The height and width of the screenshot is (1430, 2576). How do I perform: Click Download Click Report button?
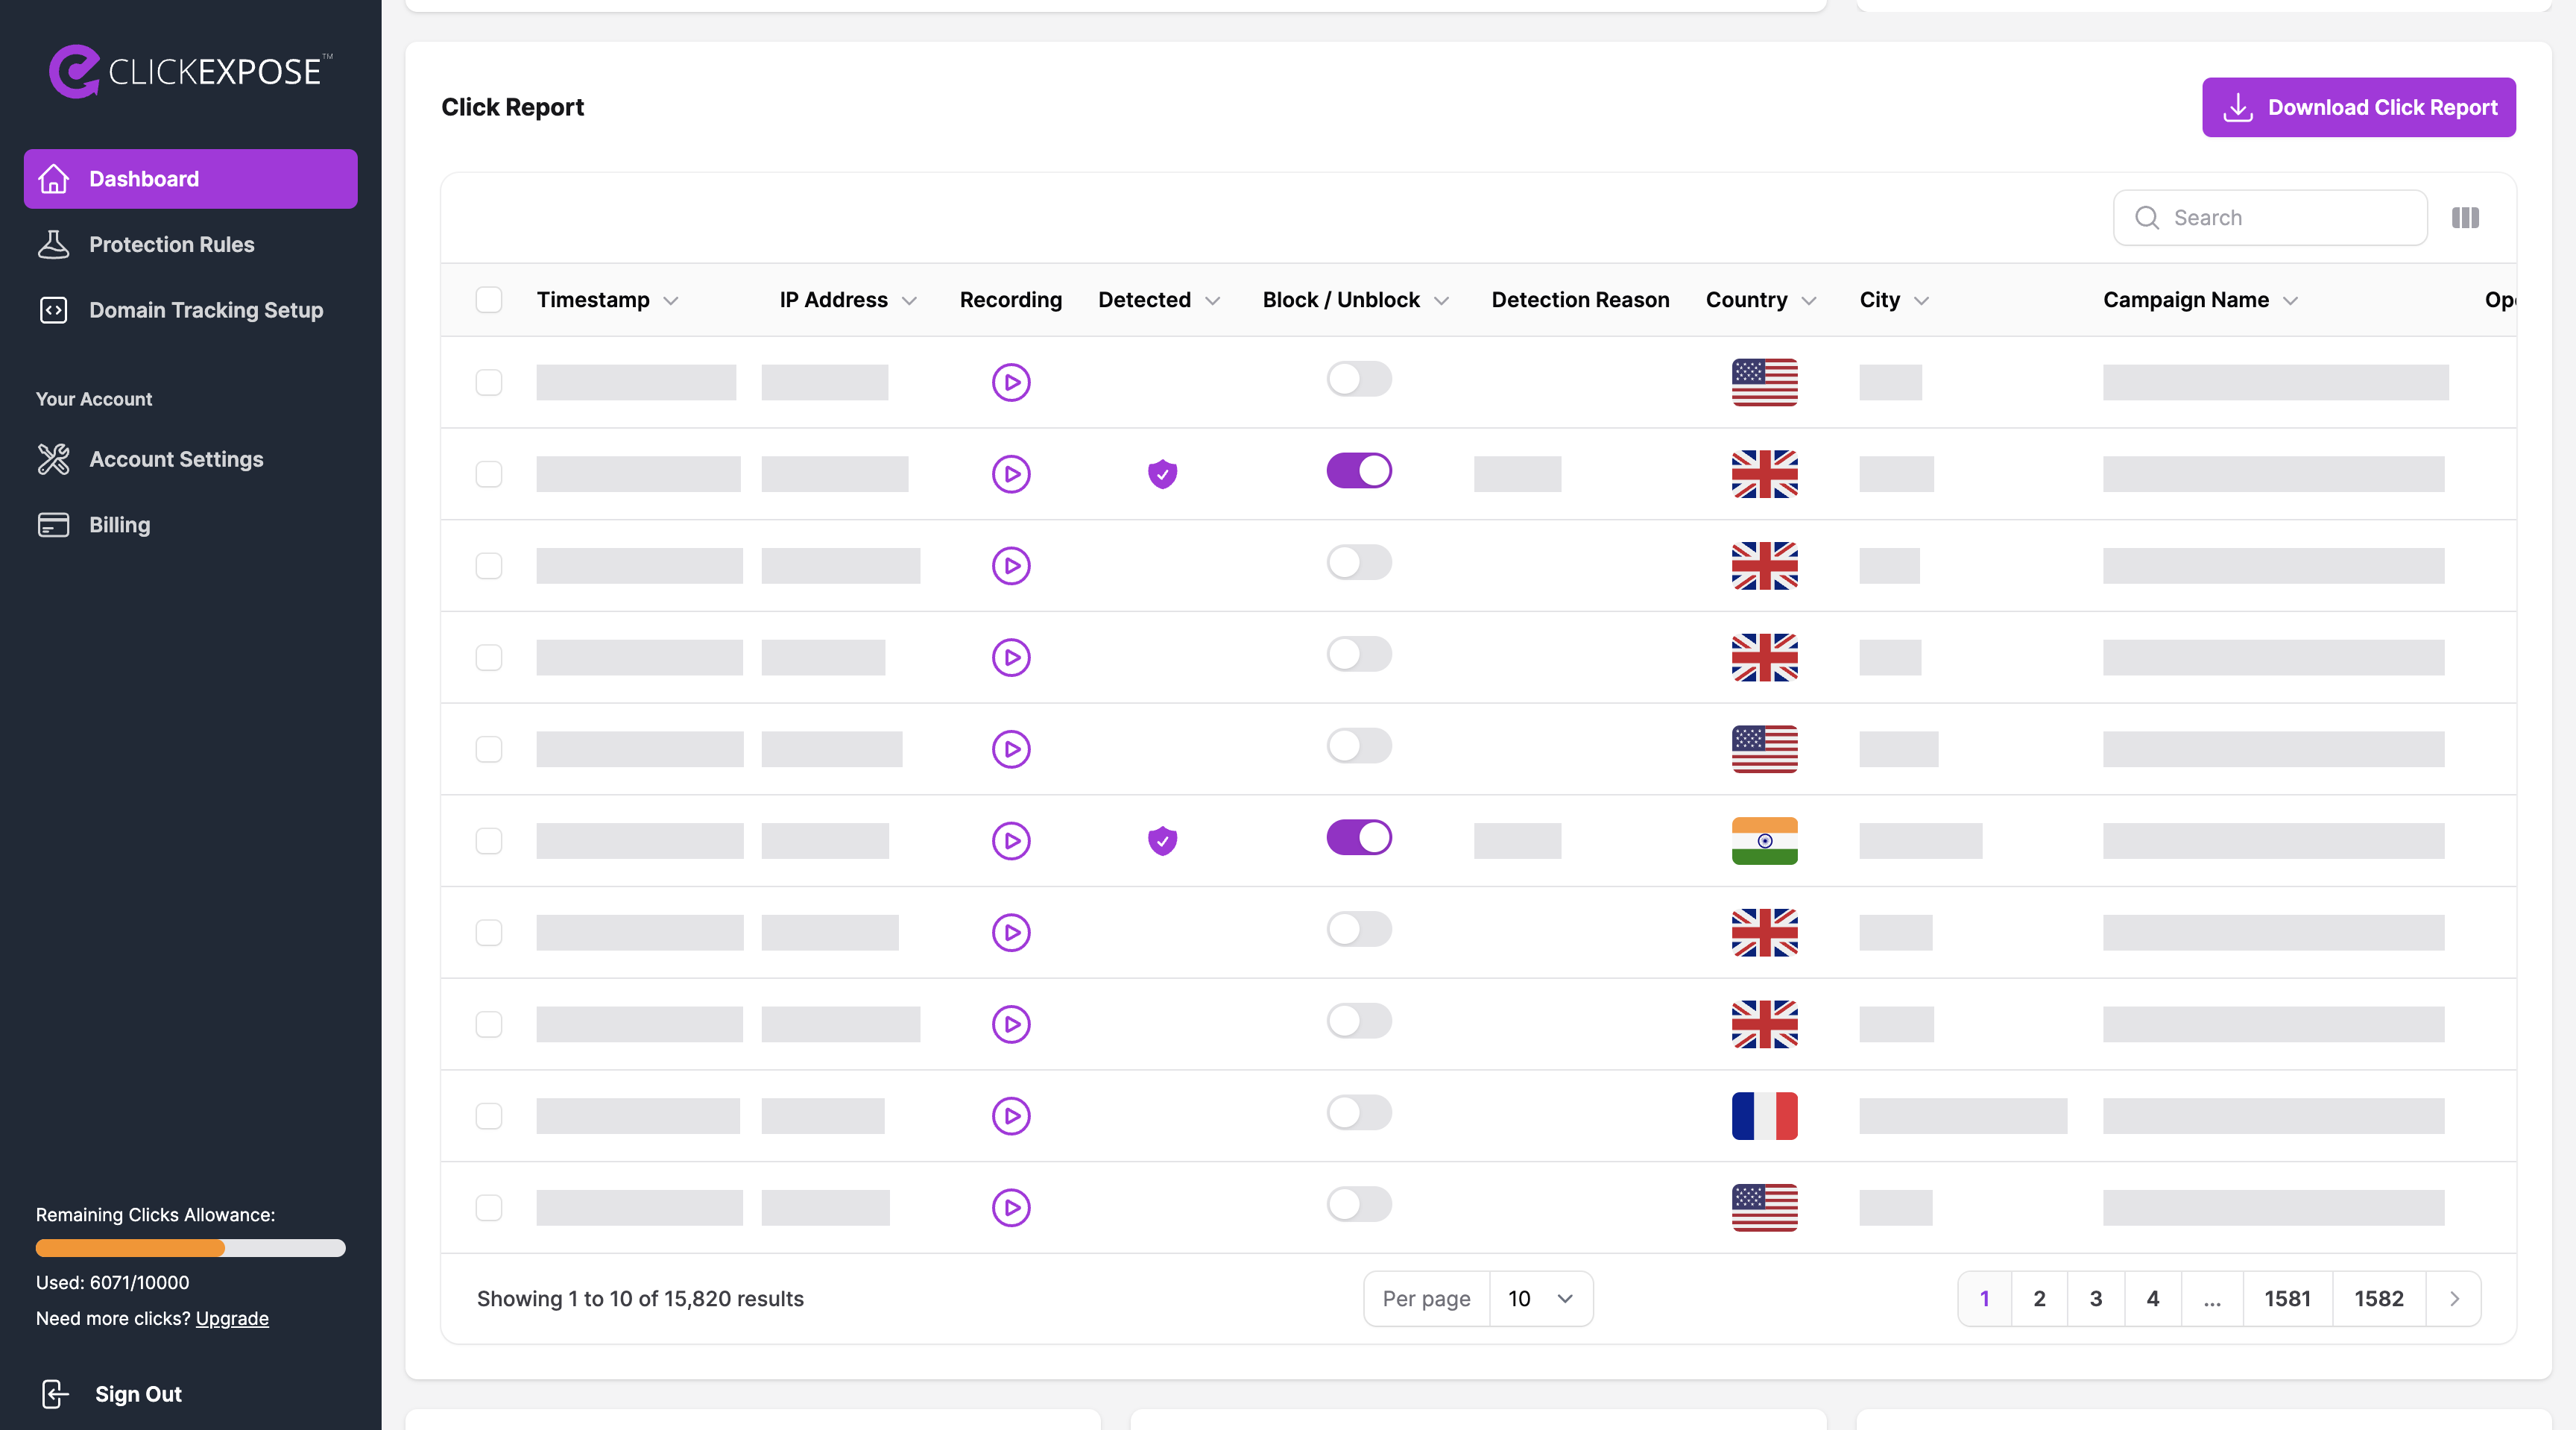click(x=2357, y=107)
